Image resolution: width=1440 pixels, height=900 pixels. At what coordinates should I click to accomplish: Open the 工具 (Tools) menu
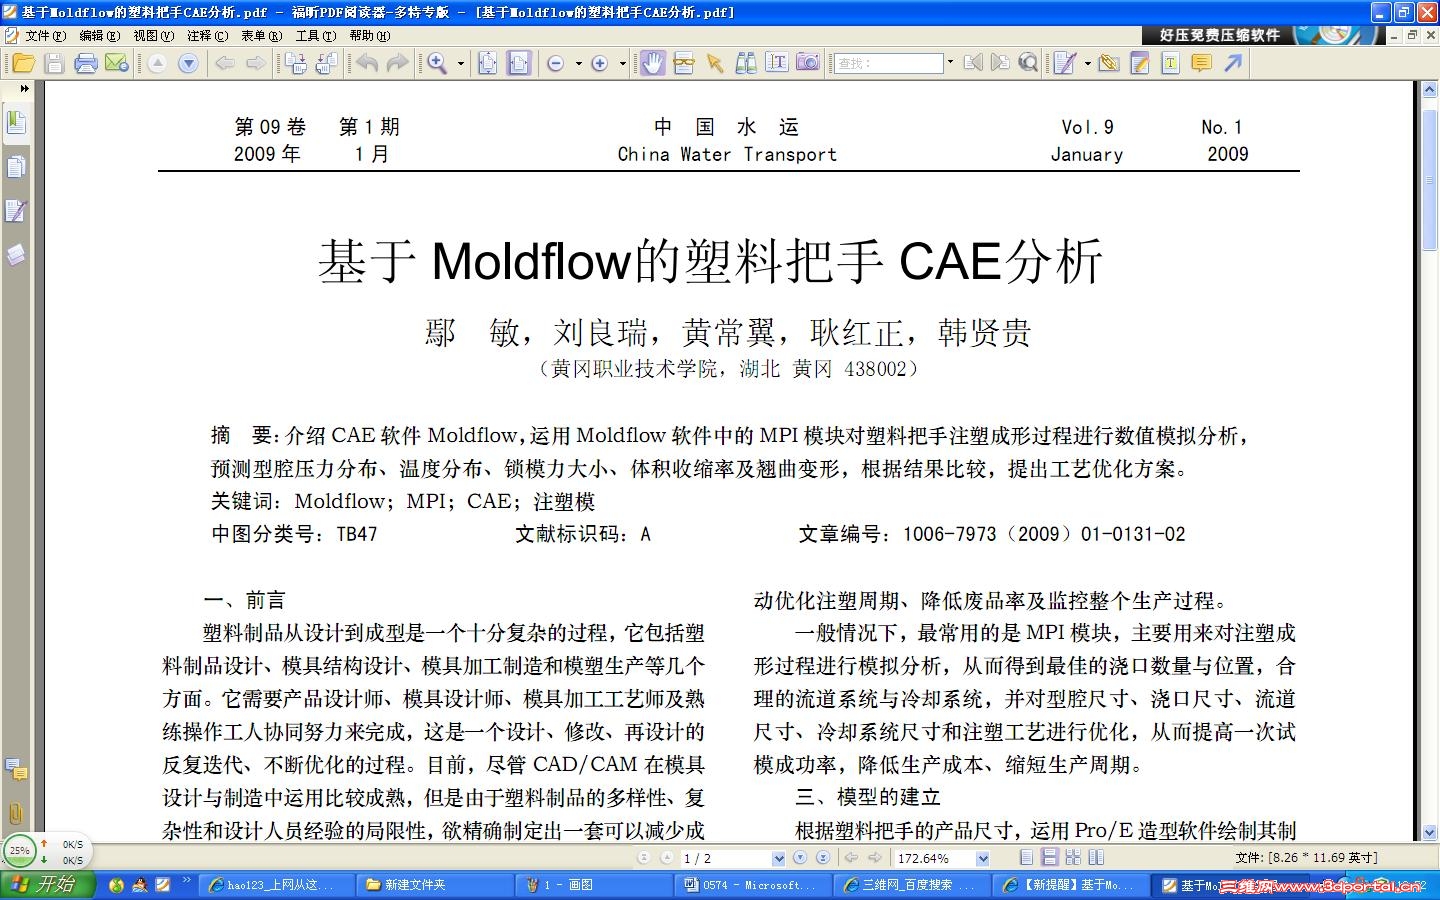(315, 35)
